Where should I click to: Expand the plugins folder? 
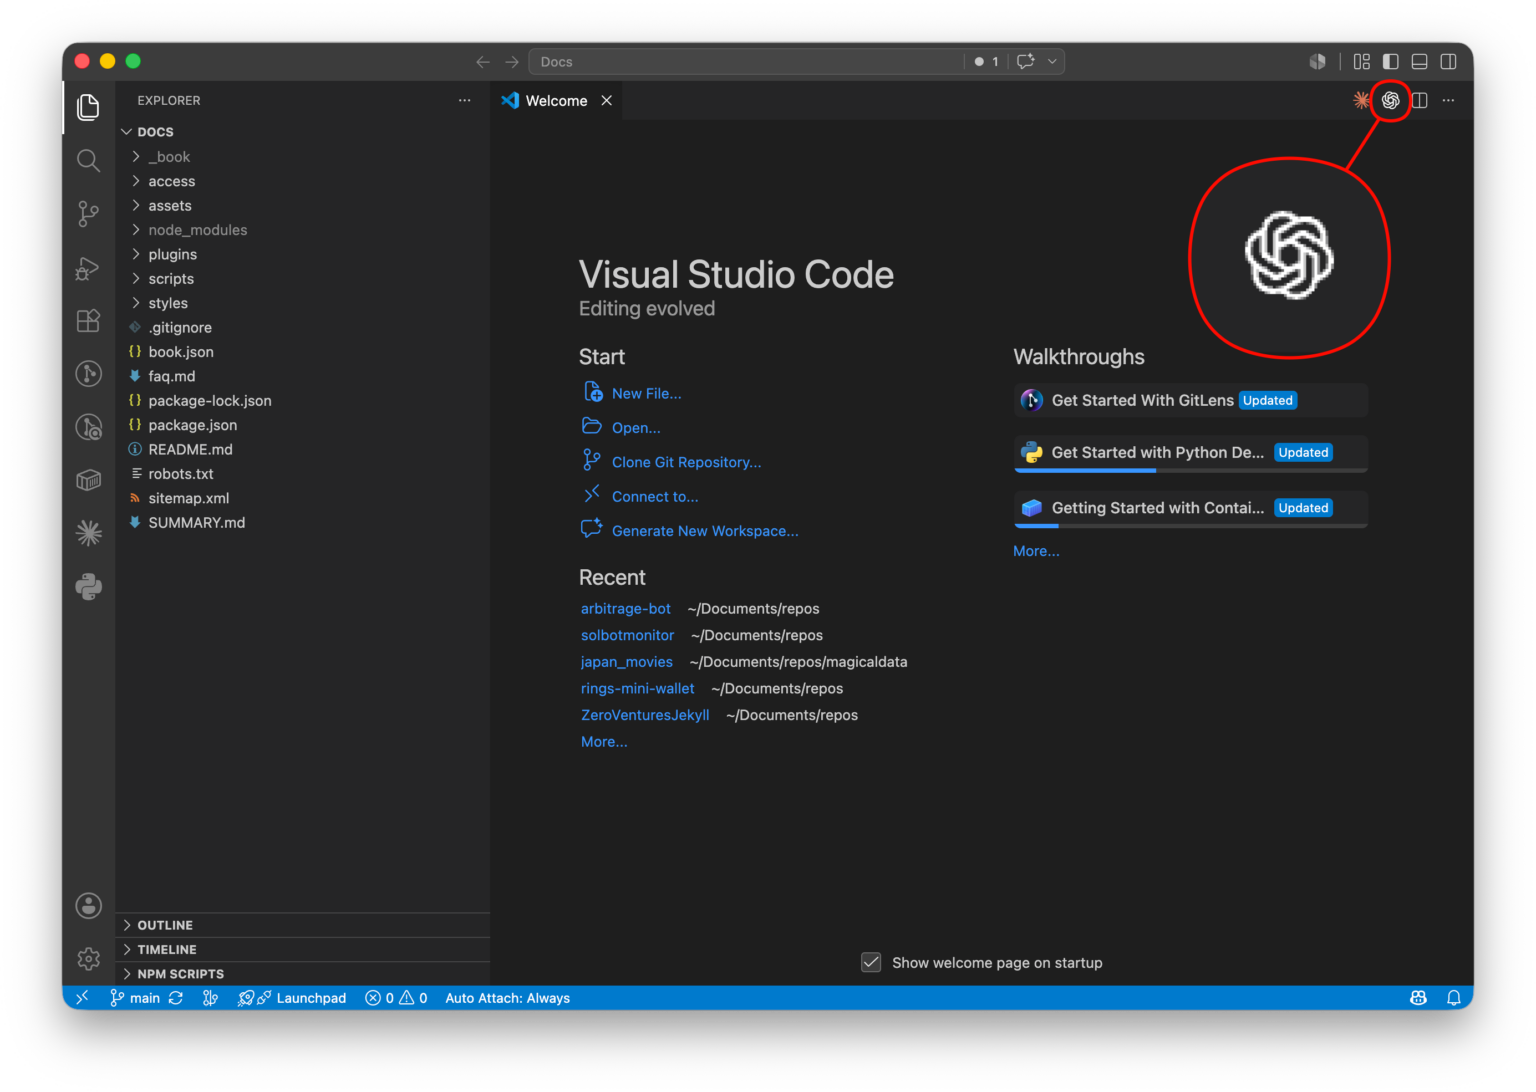click(x=302, y=254)
